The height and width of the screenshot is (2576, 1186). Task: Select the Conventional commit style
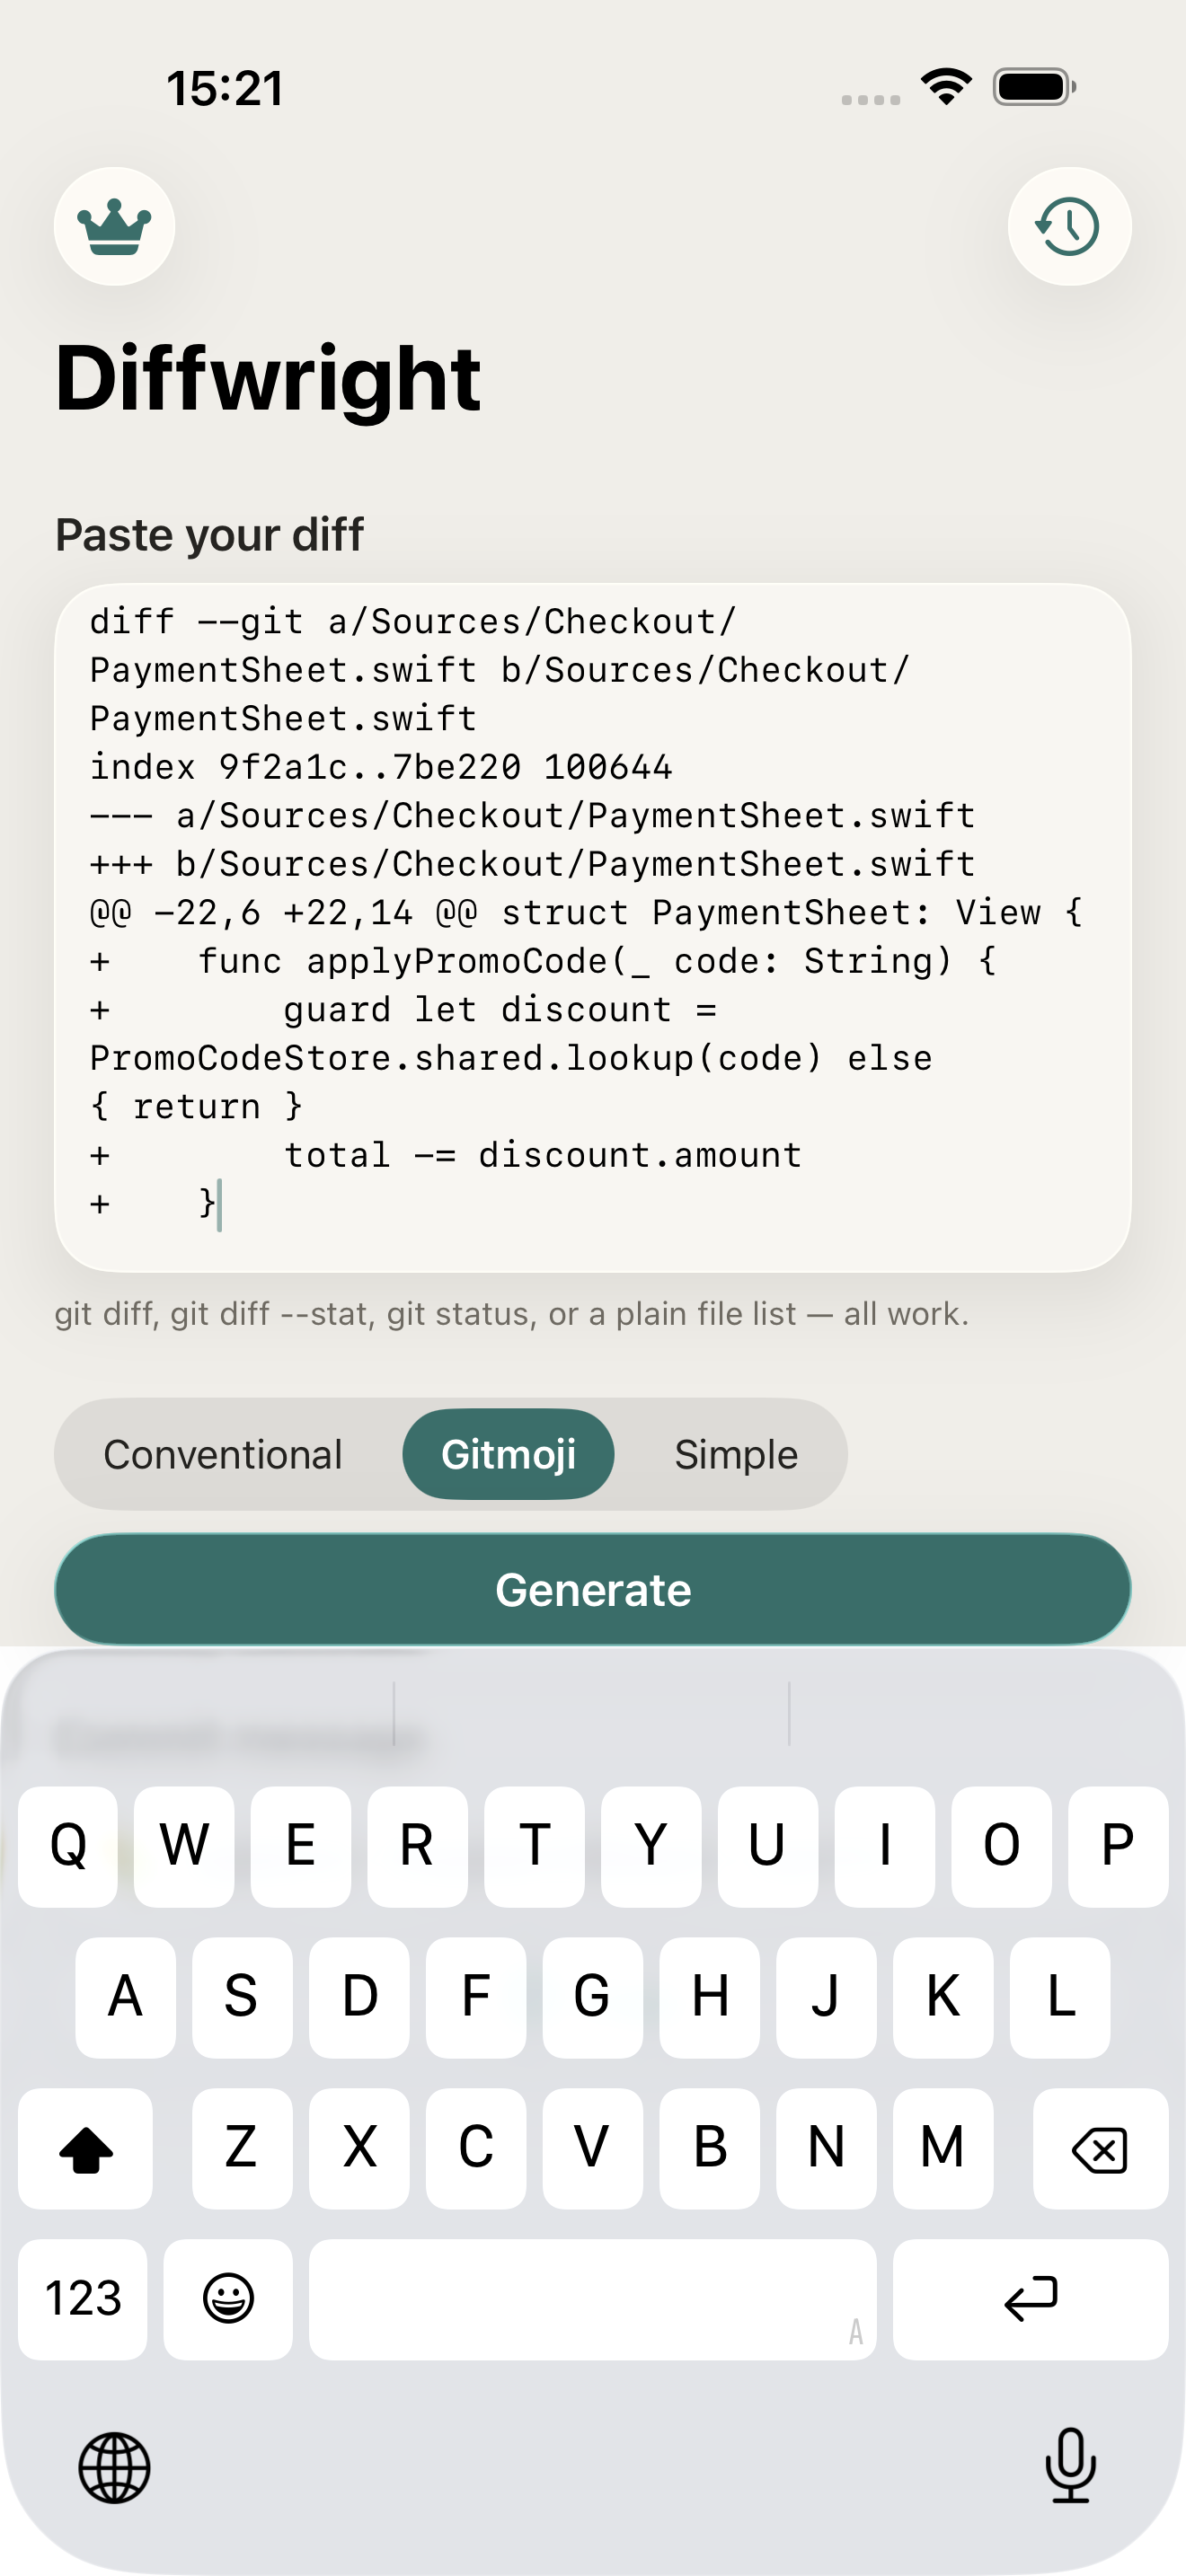coord(223,1454)
